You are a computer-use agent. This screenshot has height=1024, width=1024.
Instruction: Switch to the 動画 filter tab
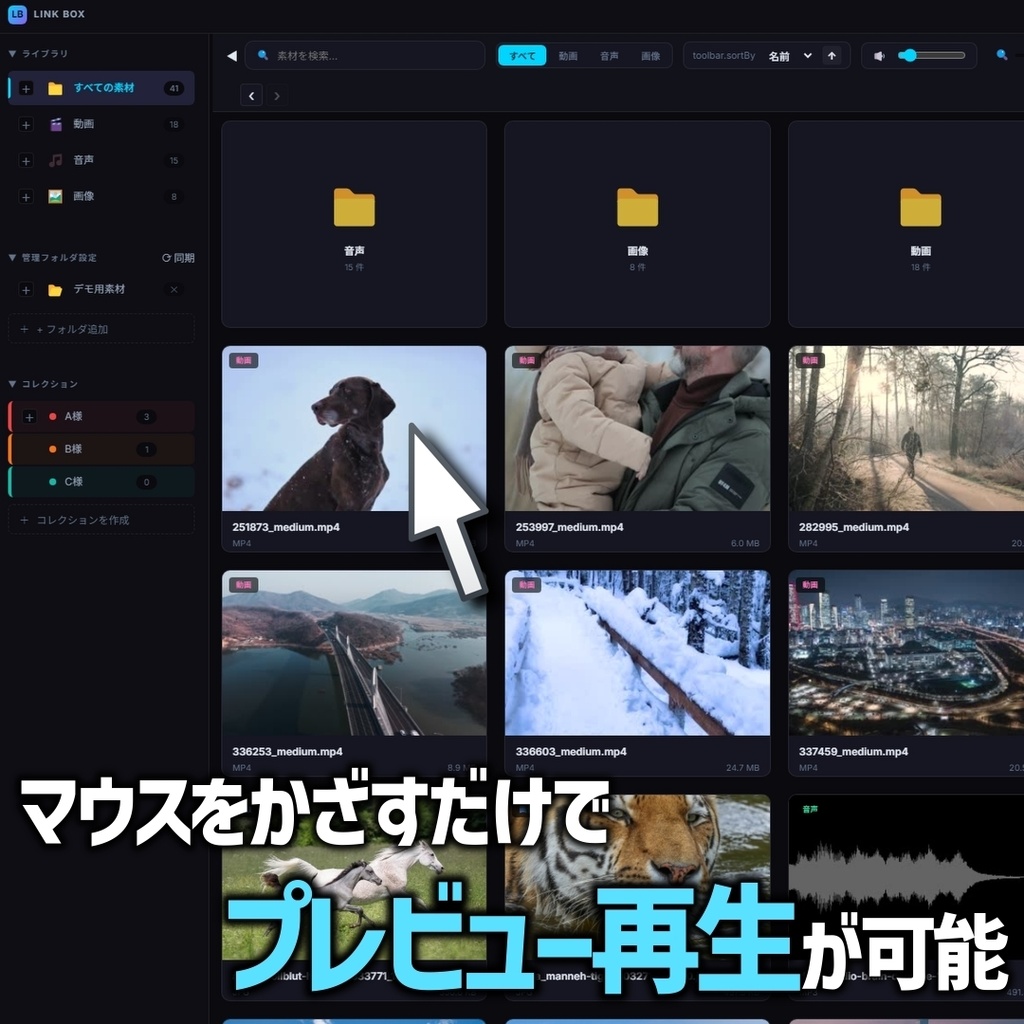tap(568, 56)
